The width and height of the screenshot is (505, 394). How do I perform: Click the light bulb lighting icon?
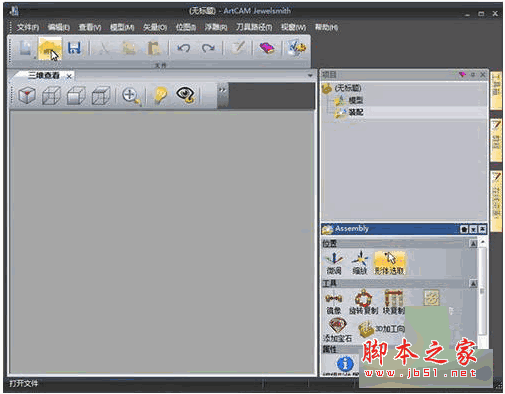coord(160,95)
